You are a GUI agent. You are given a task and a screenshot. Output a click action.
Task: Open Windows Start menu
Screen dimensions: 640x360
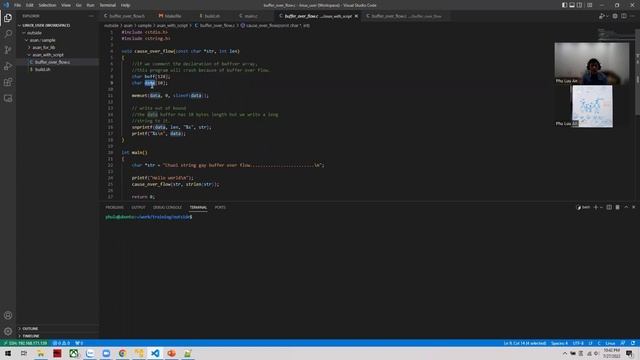click(x=7, y=353)
